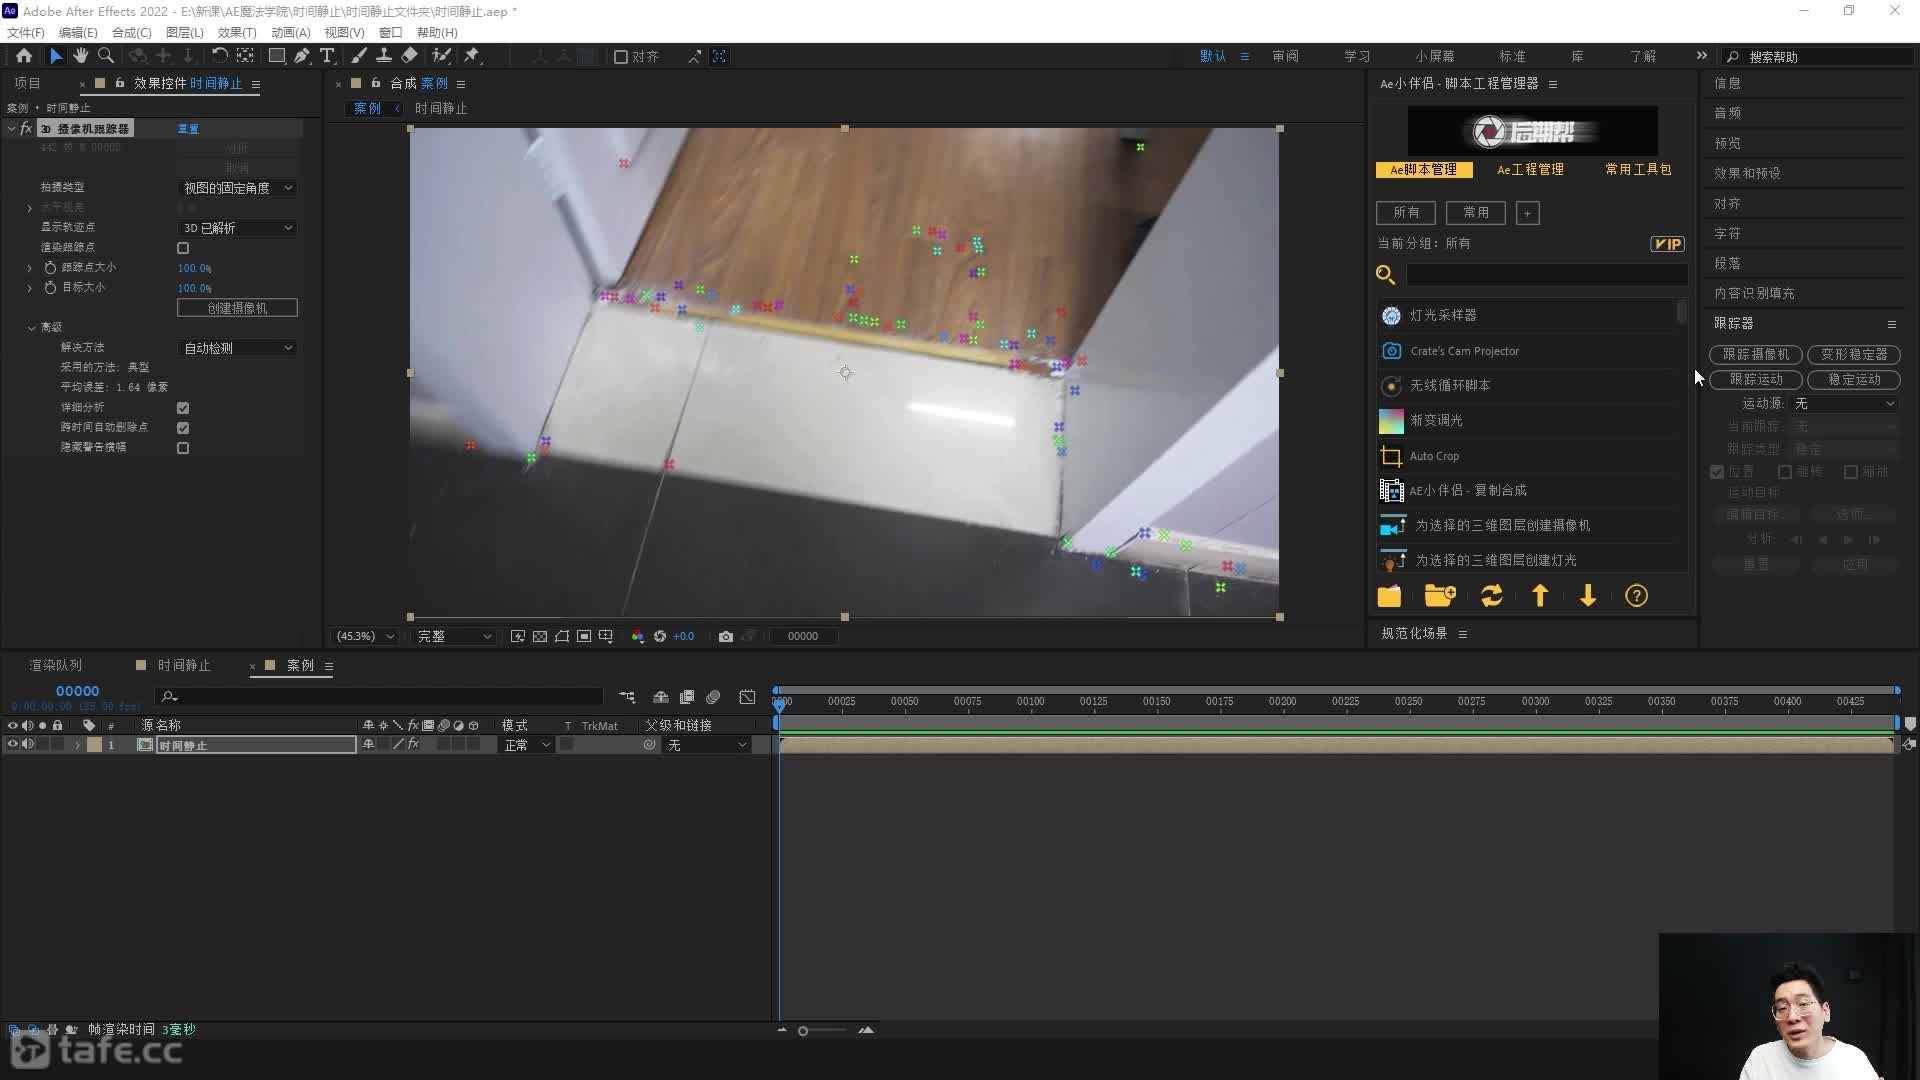Select the Brush tool
1920x1080 pixels.
(x=359, y=56)
